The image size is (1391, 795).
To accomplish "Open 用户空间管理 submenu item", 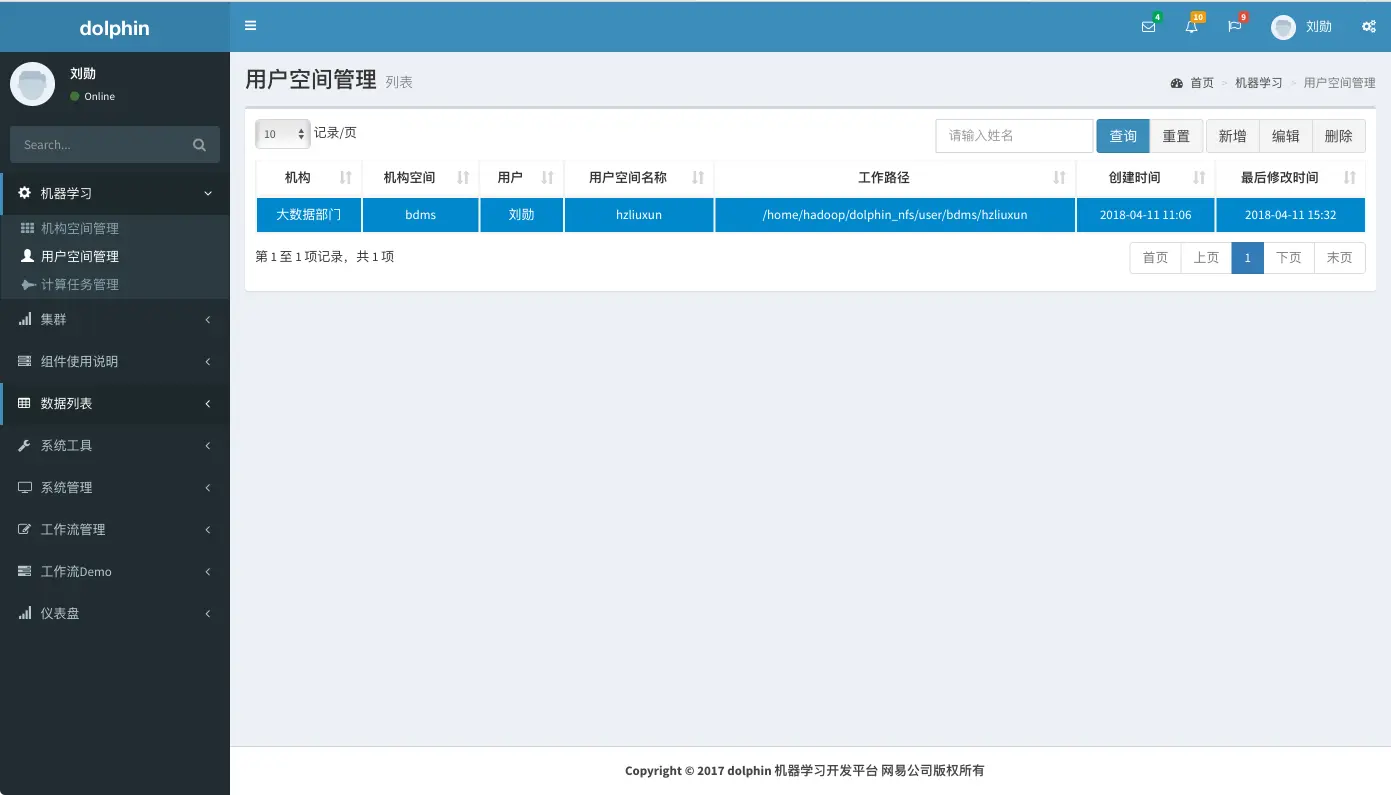I will point(115,256).
